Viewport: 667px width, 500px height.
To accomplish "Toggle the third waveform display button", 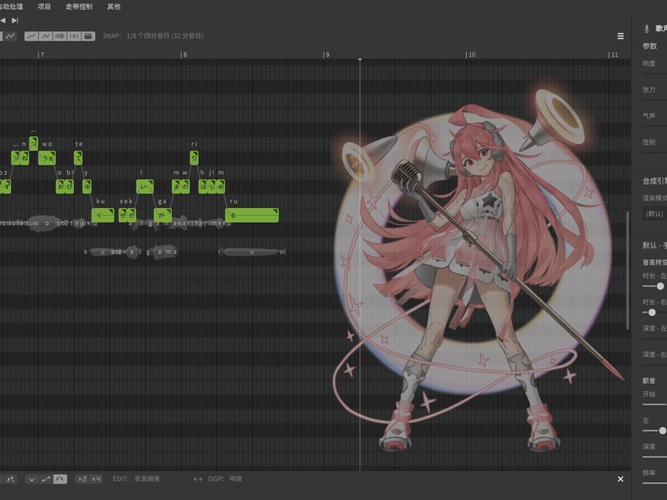I will [x=60, y=36].
